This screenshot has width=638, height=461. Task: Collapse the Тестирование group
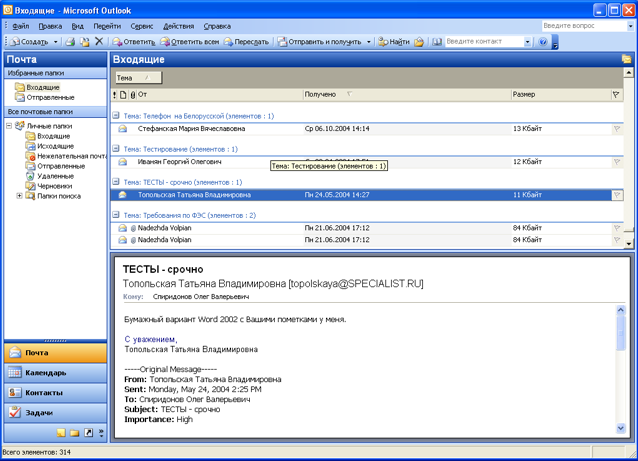[116, 149]
